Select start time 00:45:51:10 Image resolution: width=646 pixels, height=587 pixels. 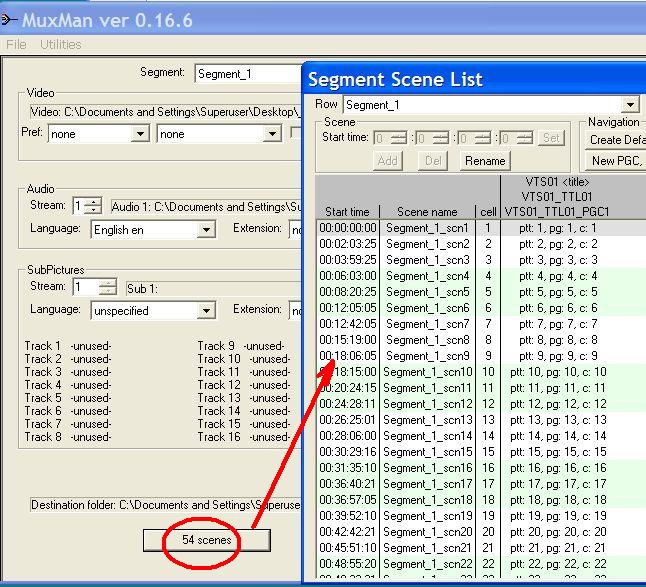click(x=348, y=548)
